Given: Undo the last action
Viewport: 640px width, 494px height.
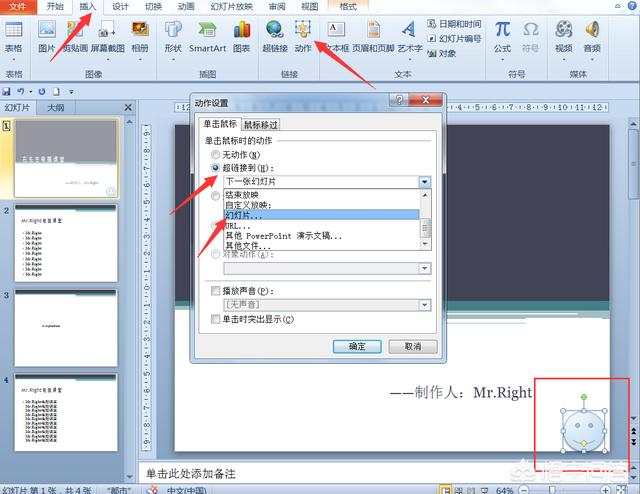Looking at the screenshot, I should pyautogui.click(x=21, y=91).
